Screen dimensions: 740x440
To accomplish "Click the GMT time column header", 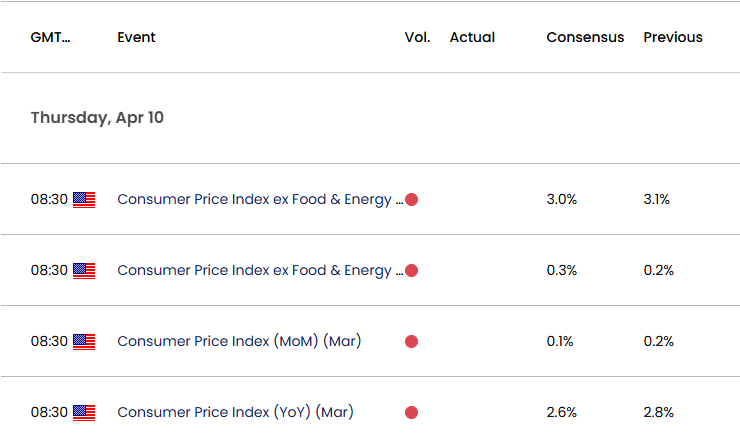I will pos(51,37).
